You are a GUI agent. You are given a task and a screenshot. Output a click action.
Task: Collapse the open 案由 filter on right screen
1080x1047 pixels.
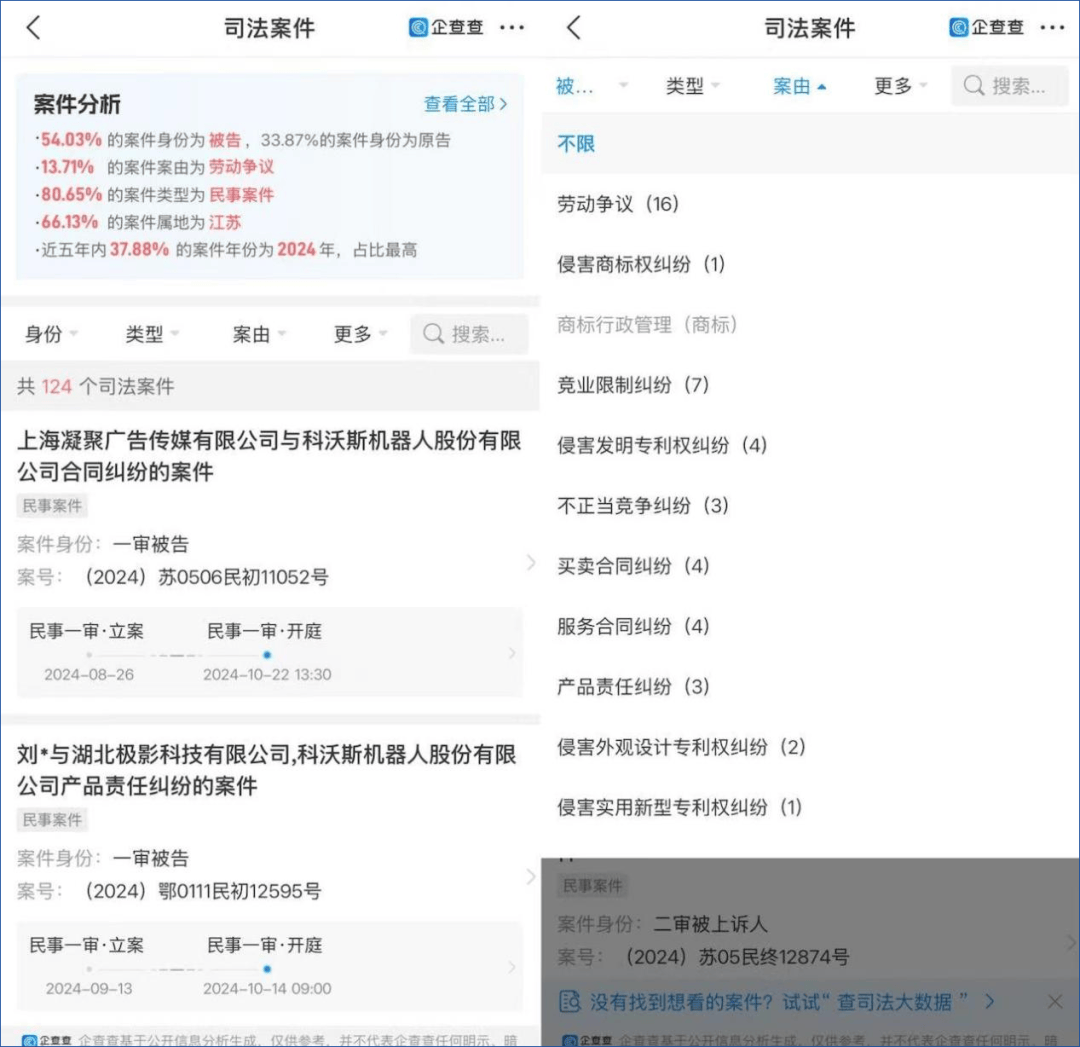[x=799, y=85]
